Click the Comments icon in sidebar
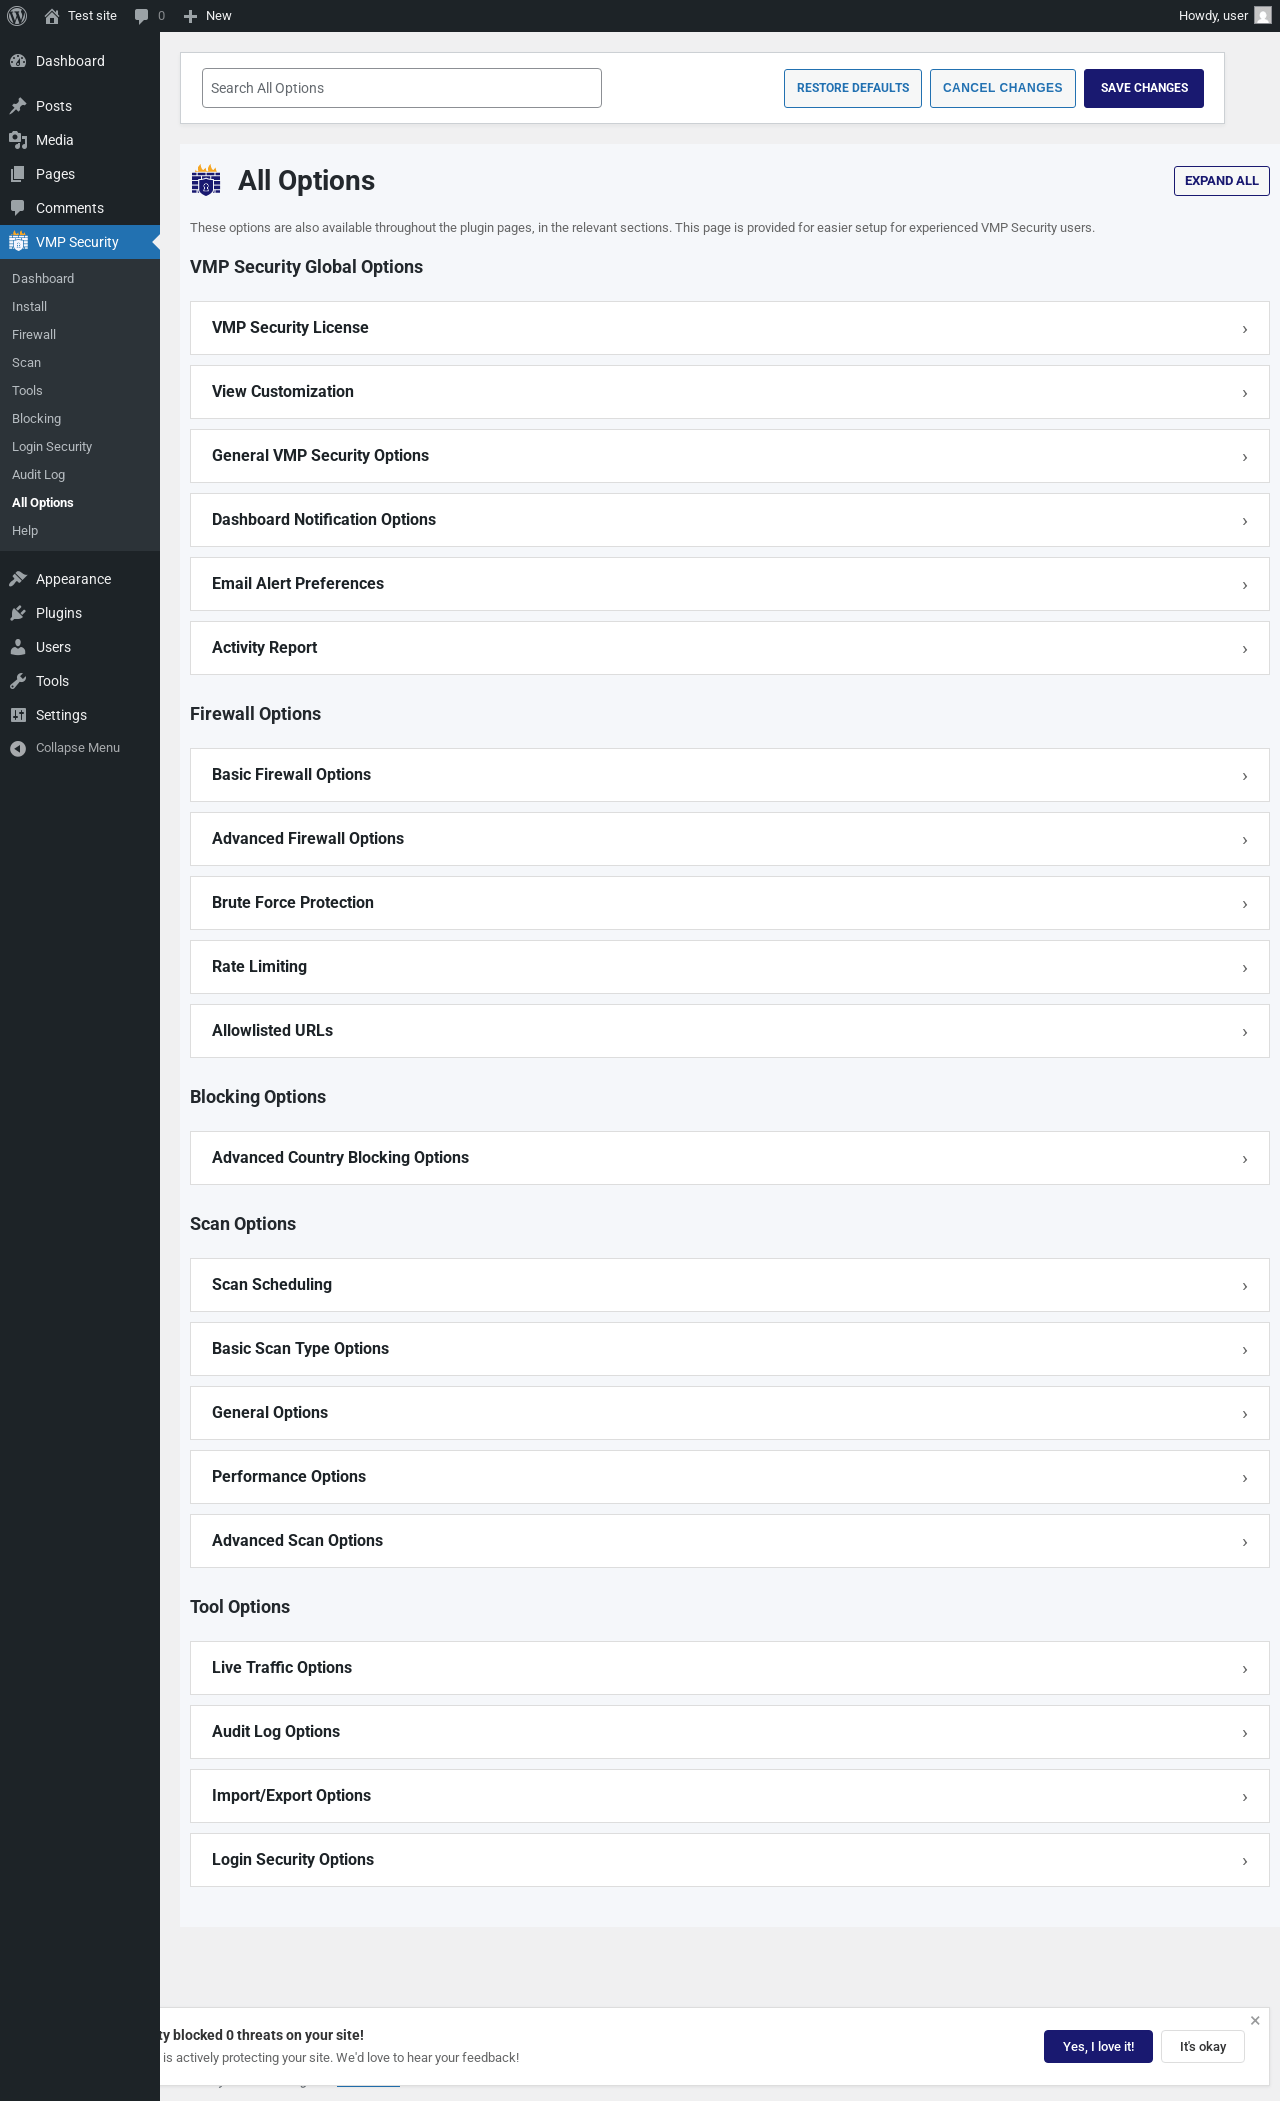 coord(18,208)
